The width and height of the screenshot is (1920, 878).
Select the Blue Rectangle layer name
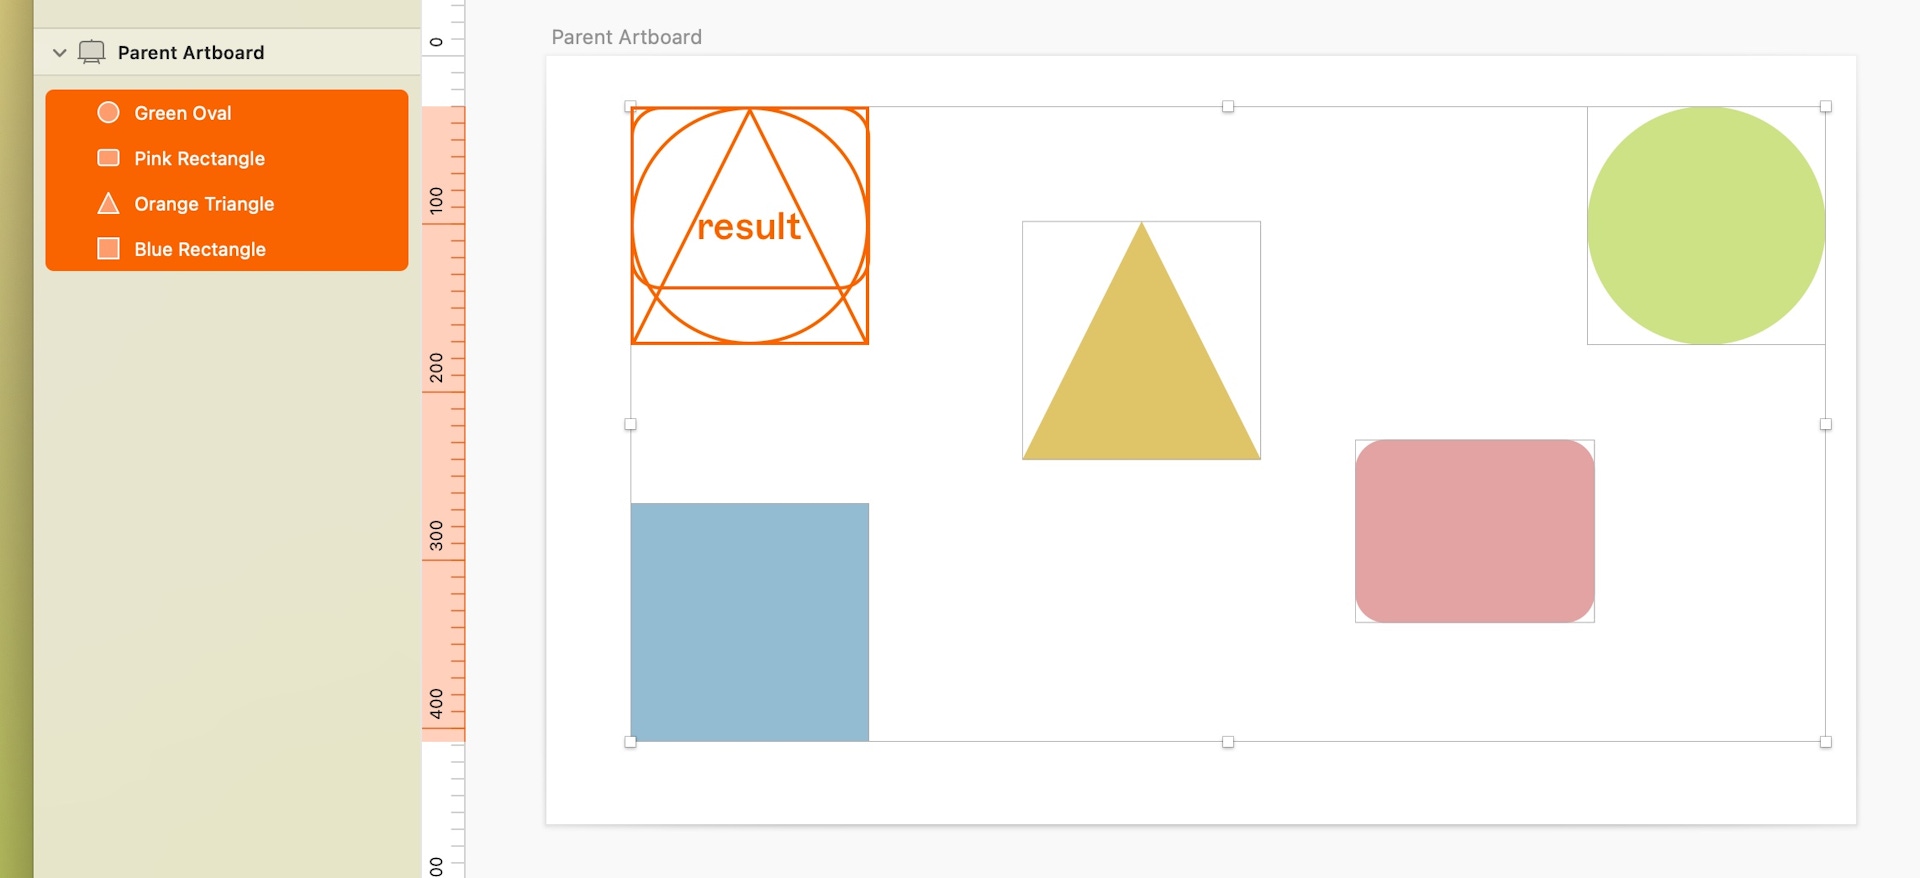[x=200, y=249]
